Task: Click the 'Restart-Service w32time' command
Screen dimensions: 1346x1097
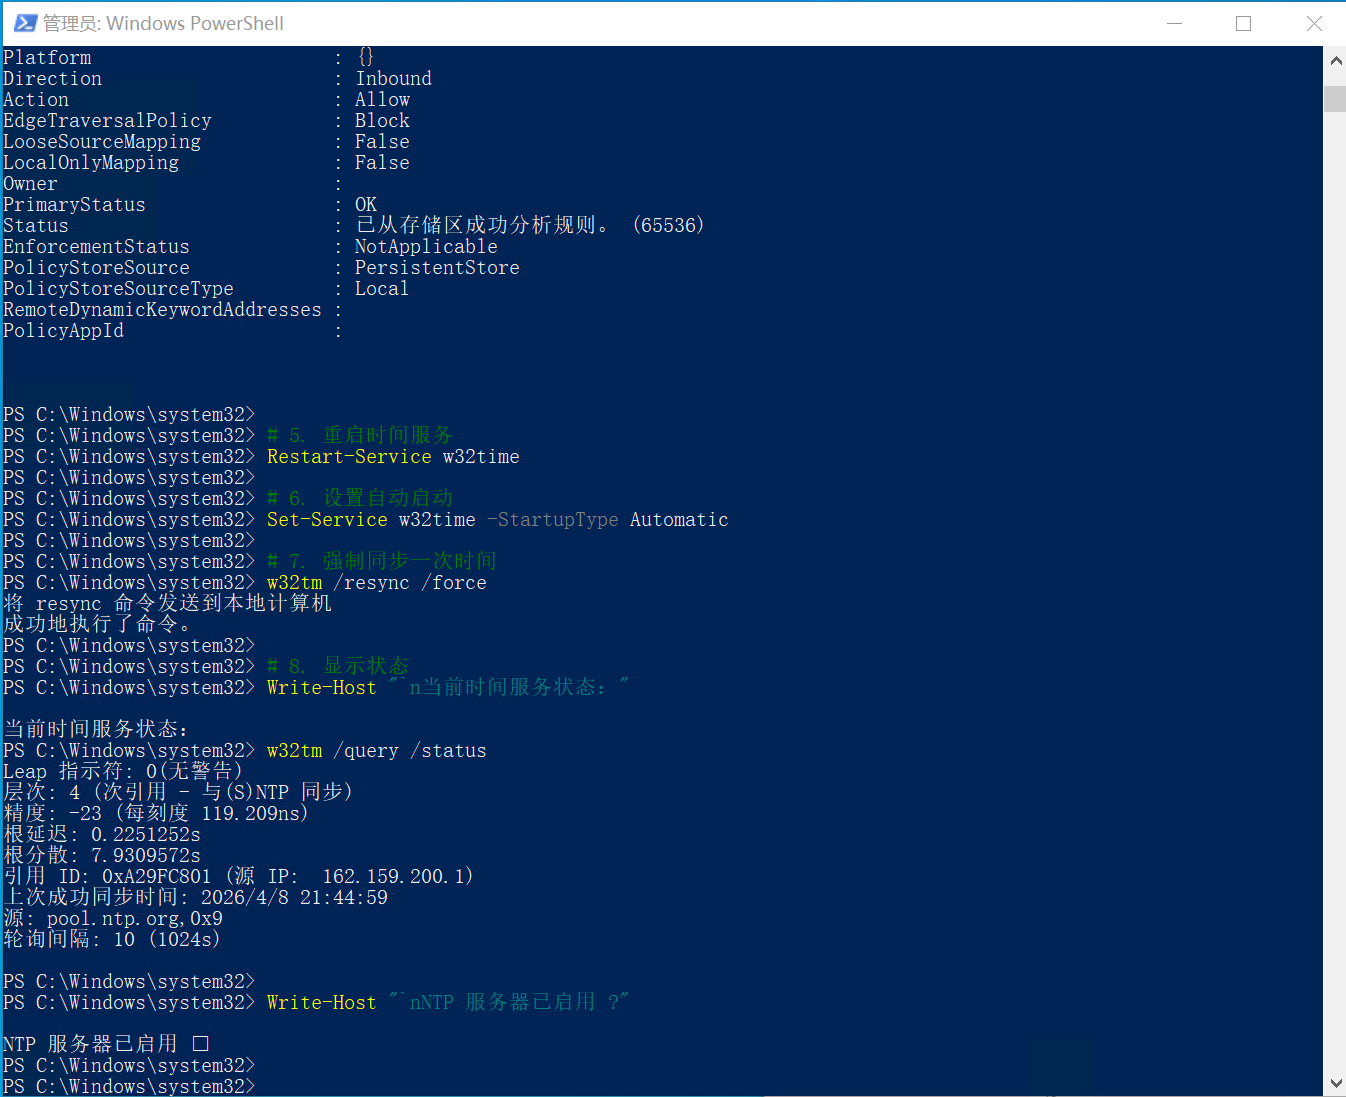Action: point(393,457)
